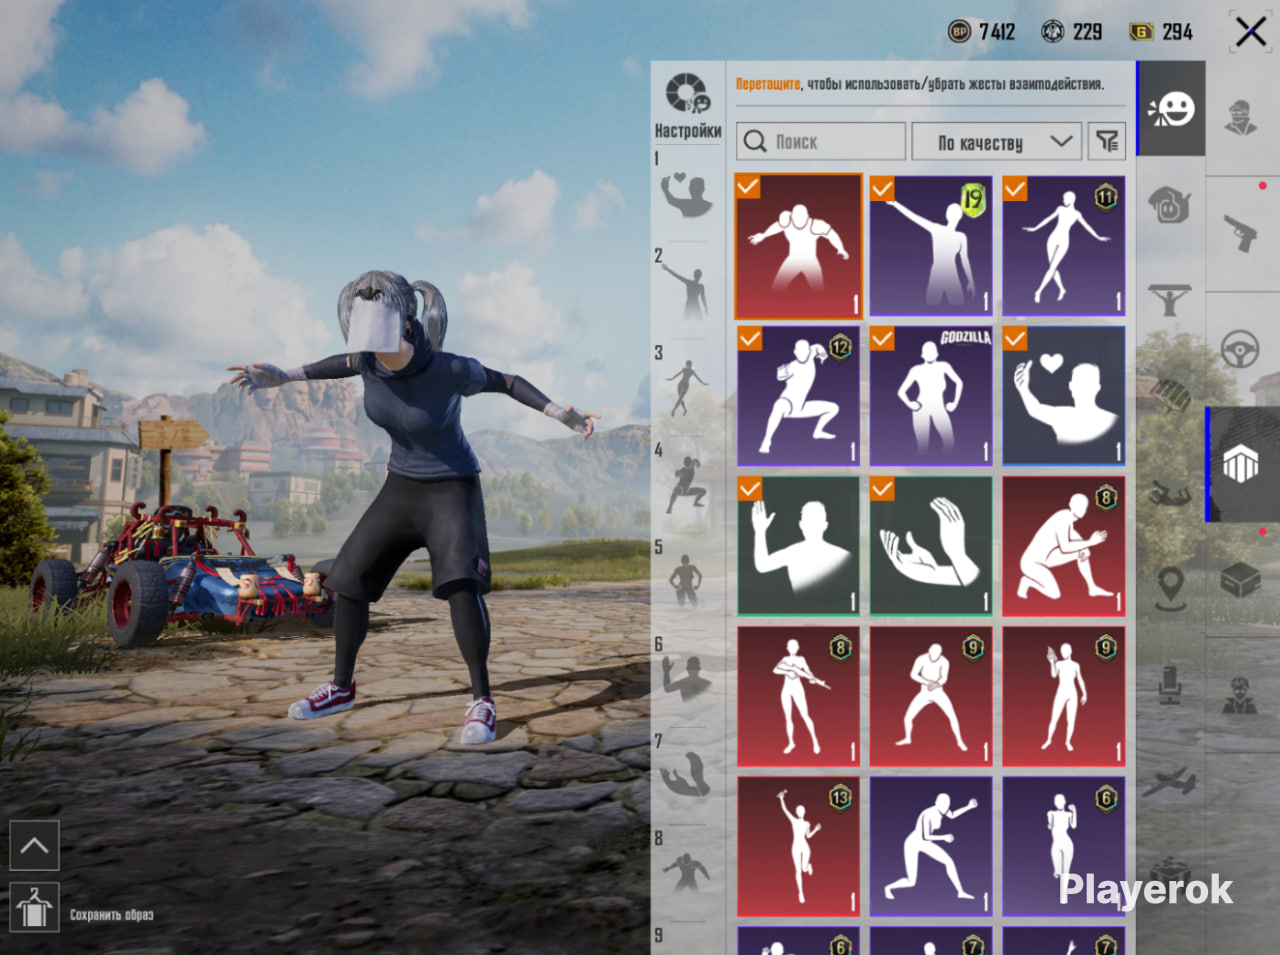Pick the upright raised-hand emote with level 9
Viewport: 1280px width, 955px height.
[x=1064, y=697]
